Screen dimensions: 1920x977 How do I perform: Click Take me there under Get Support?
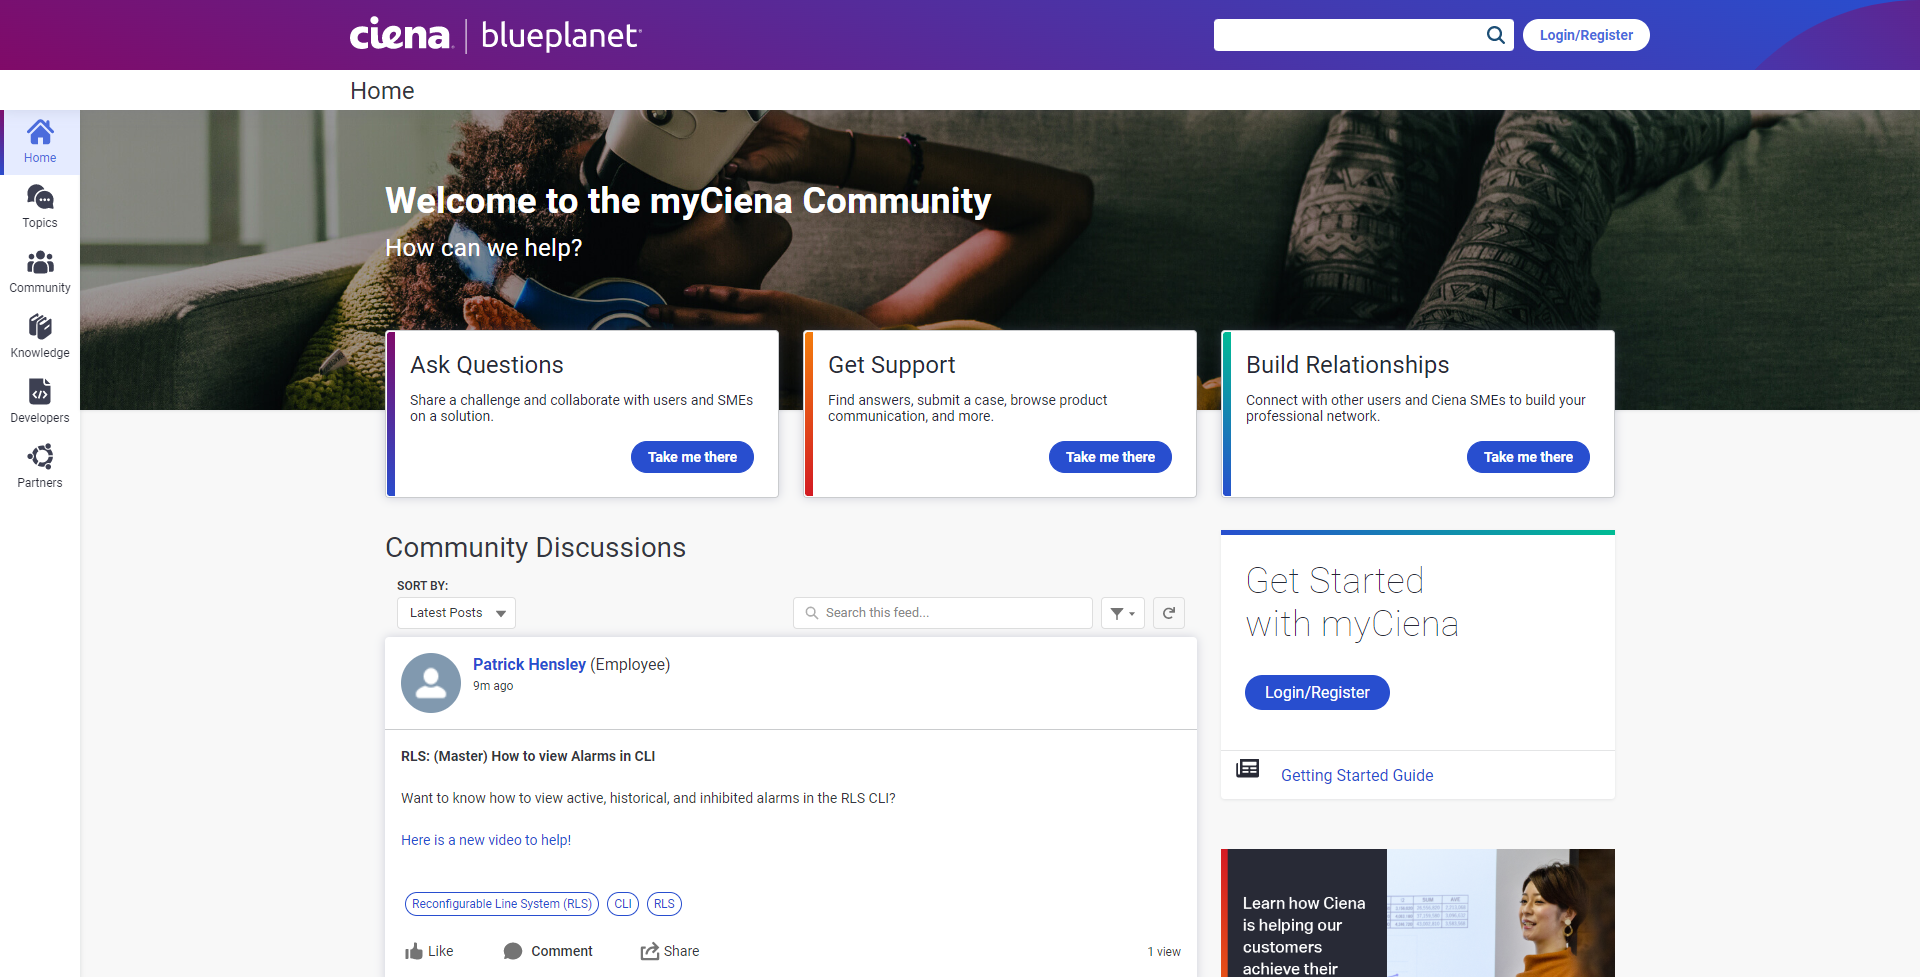1109,456
